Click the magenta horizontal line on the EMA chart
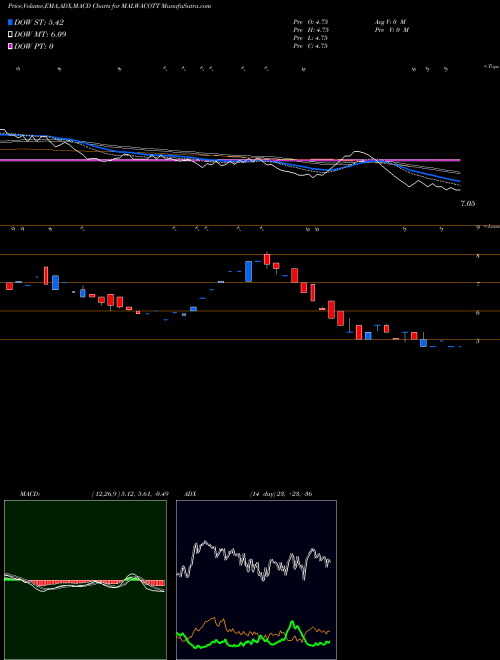Image resolution: width=500 pixels, height=660 pixels. pos(230,160)
